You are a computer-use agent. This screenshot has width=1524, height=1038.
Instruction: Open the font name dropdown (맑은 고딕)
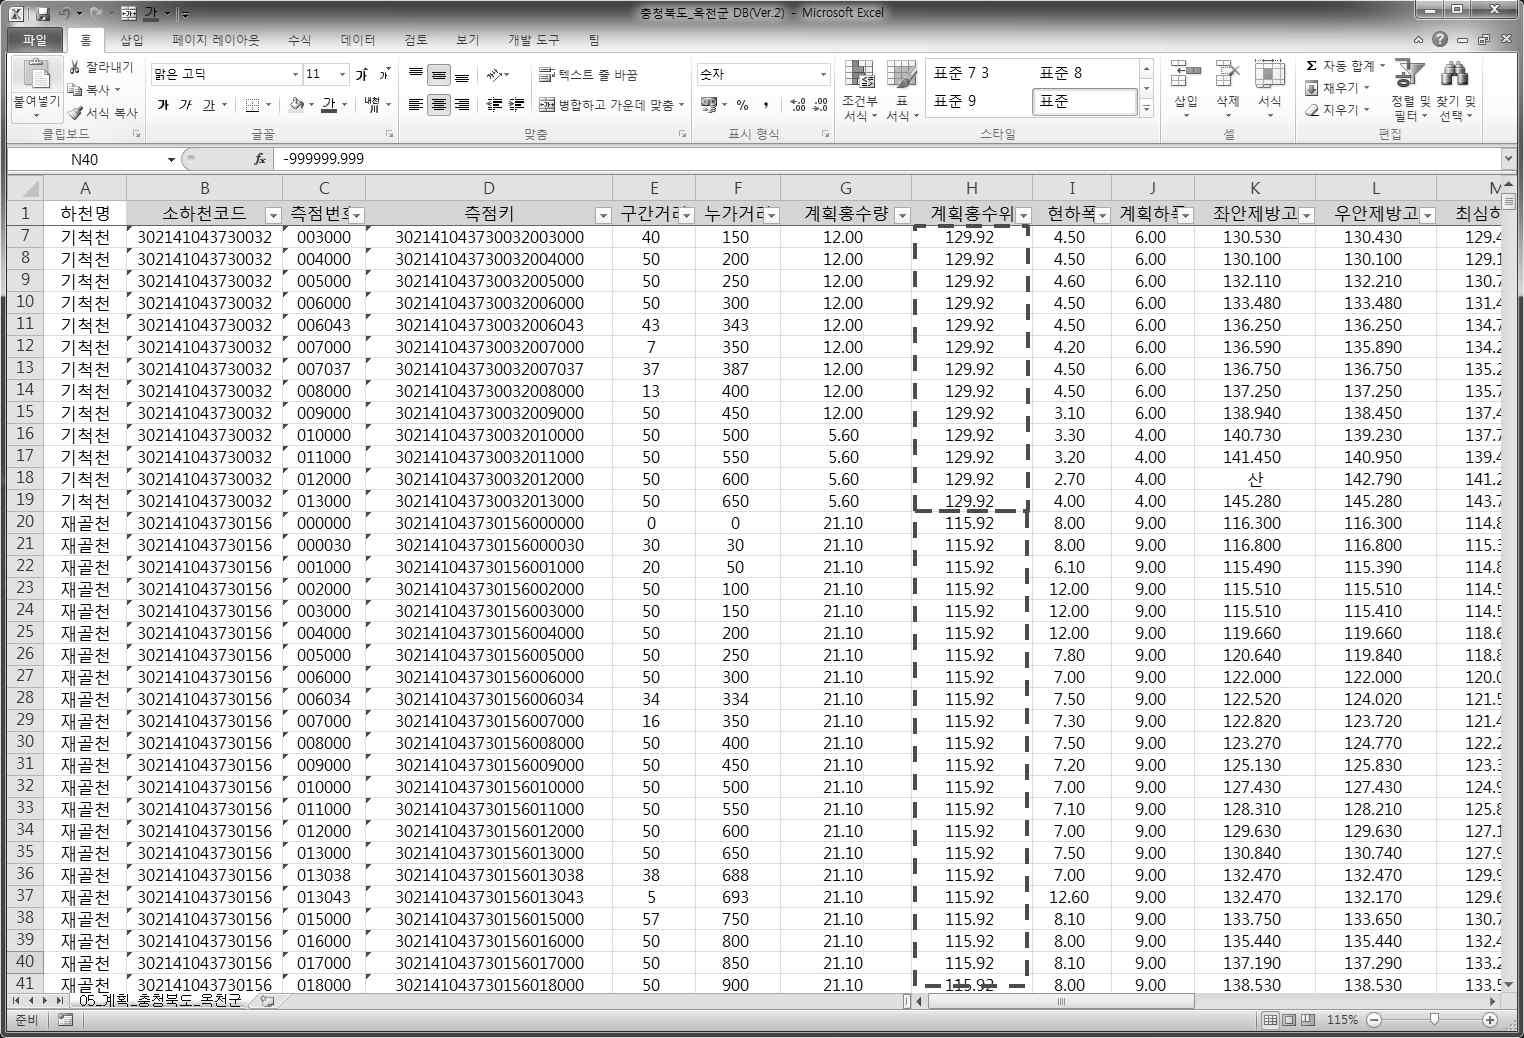(295, 74)
